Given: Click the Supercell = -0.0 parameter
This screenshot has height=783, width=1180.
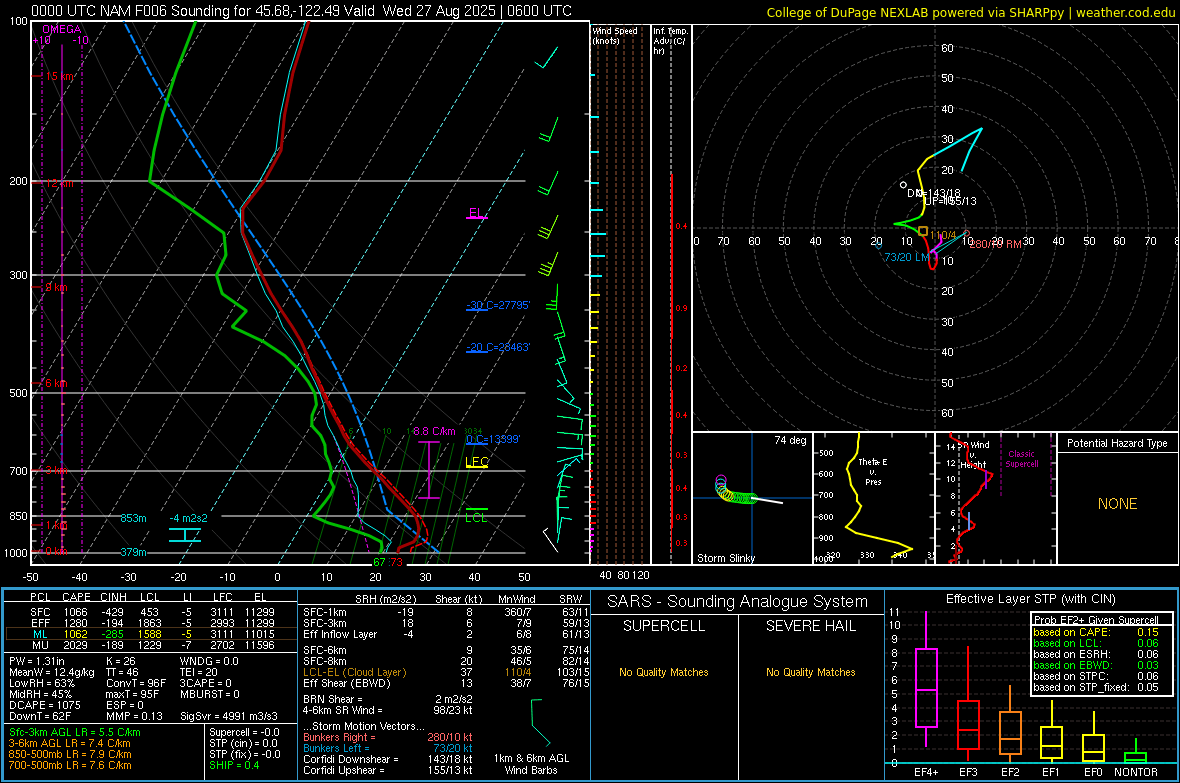Looking at the screenshot, I should [244, 732].
